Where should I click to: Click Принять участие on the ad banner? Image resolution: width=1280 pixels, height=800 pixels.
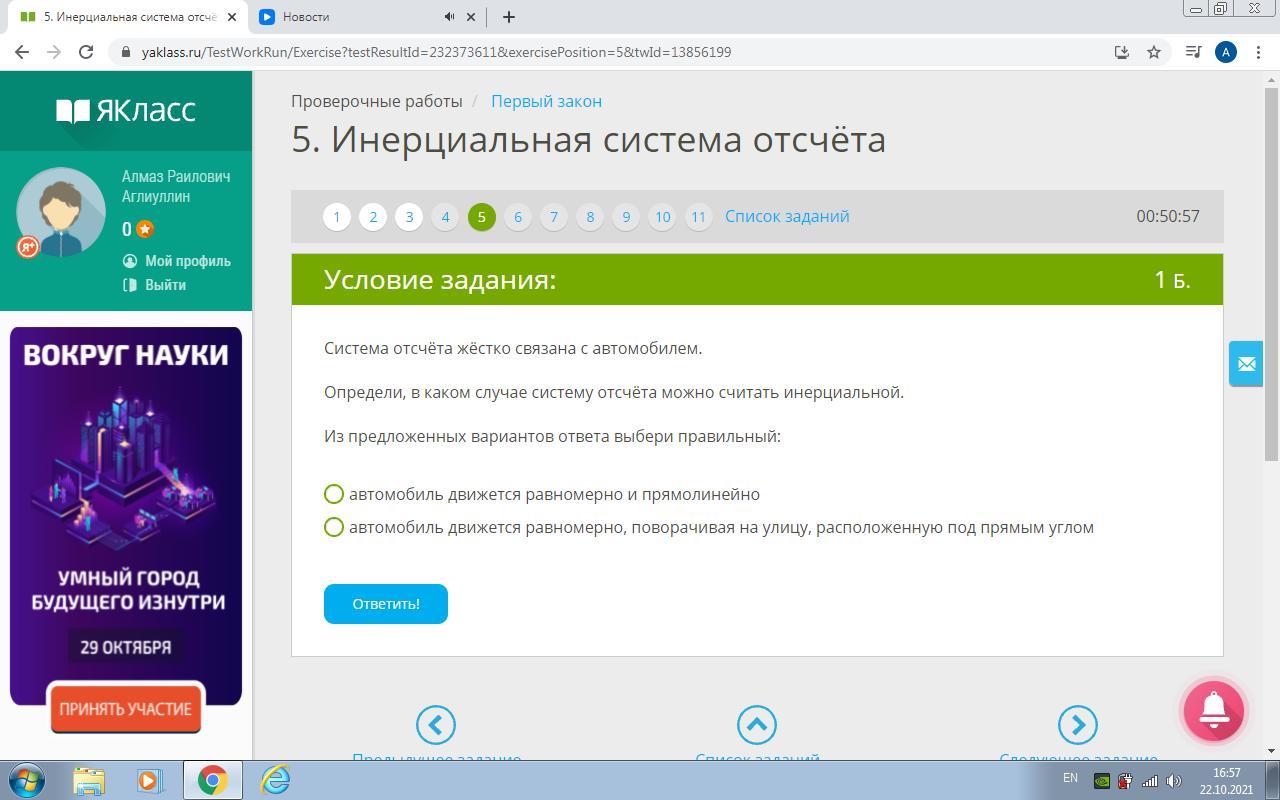coord(125,709)
